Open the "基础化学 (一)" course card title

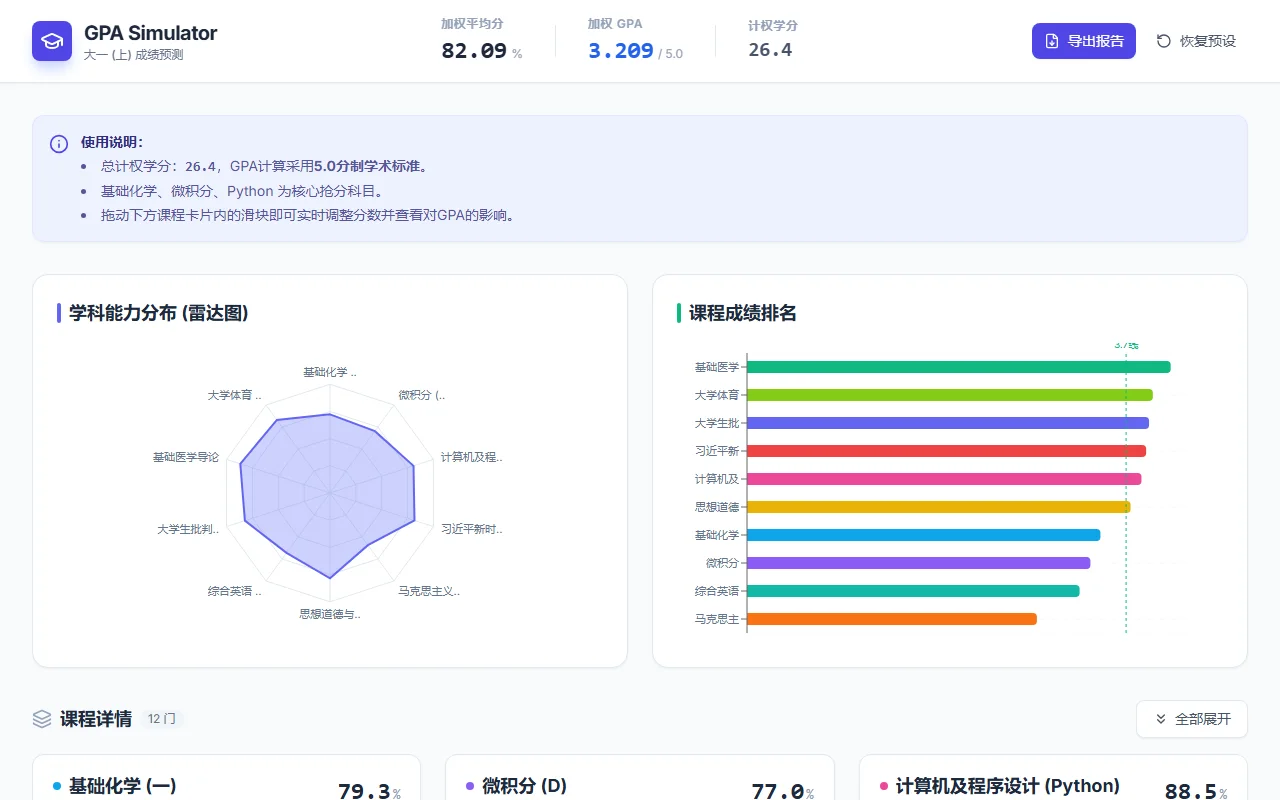122,786
